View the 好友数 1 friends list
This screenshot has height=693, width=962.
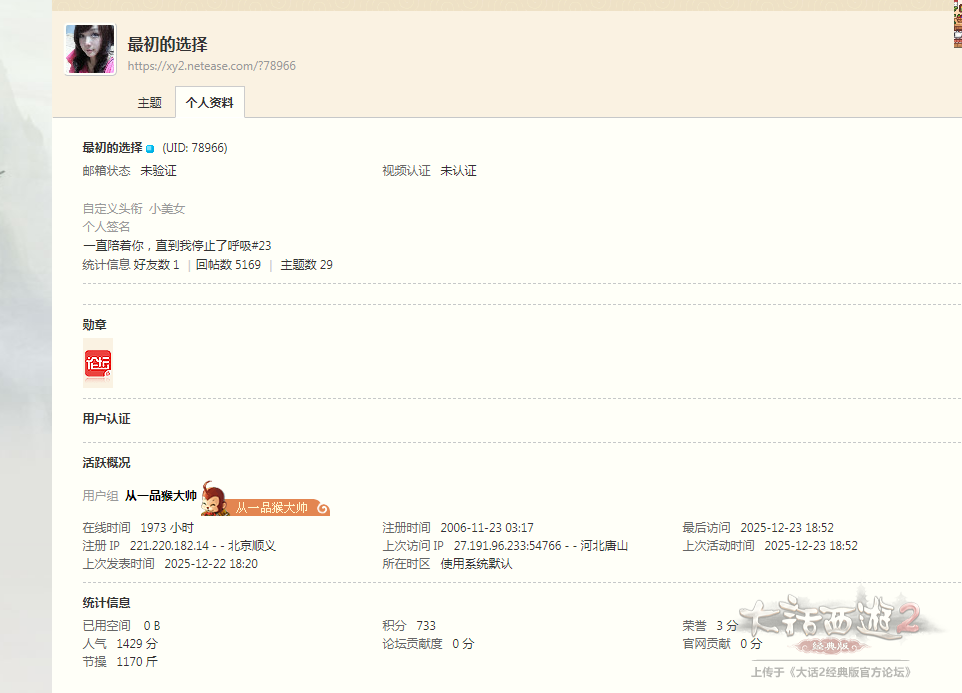click(x=156, y=265)
